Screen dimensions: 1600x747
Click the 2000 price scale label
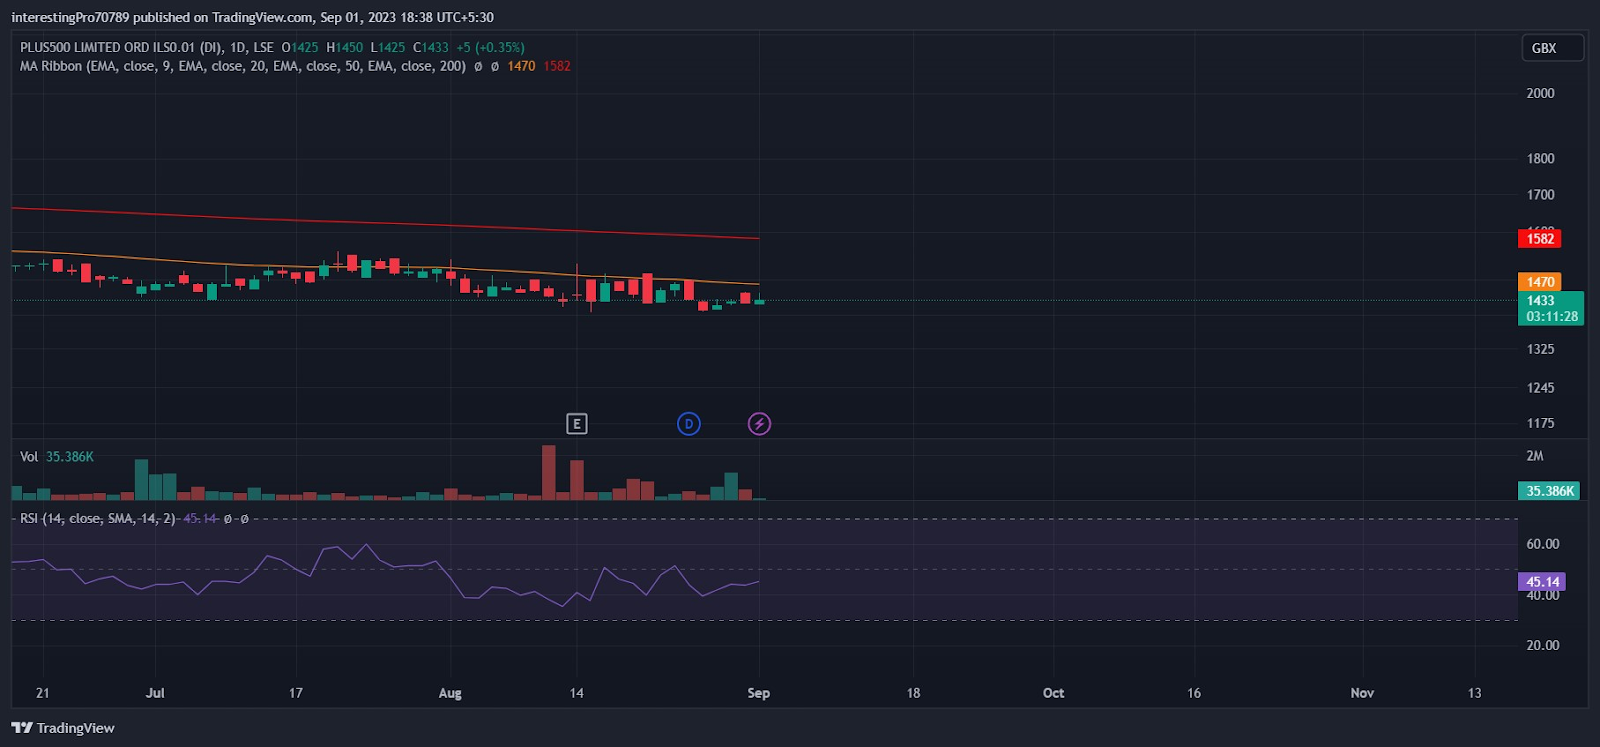(1540, 93)
